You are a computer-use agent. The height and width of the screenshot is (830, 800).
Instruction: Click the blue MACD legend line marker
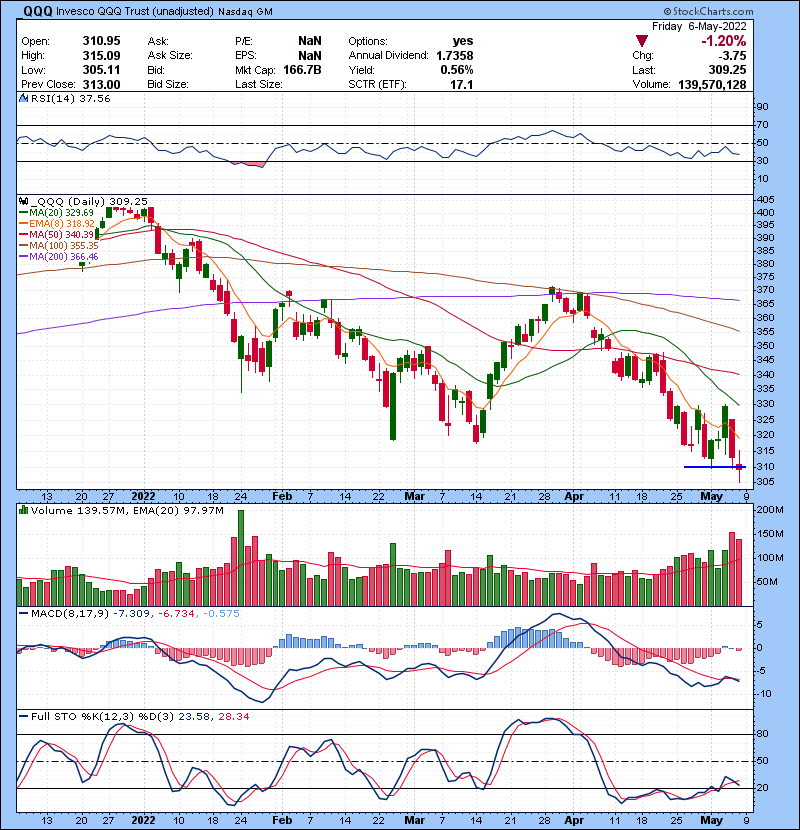[24, 614]
